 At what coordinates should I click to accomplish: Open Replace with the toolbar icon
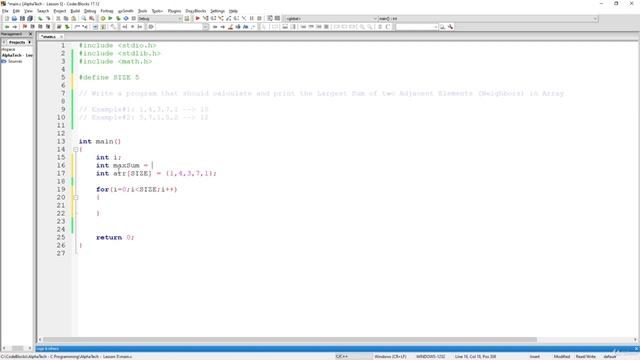click(91, 18)
